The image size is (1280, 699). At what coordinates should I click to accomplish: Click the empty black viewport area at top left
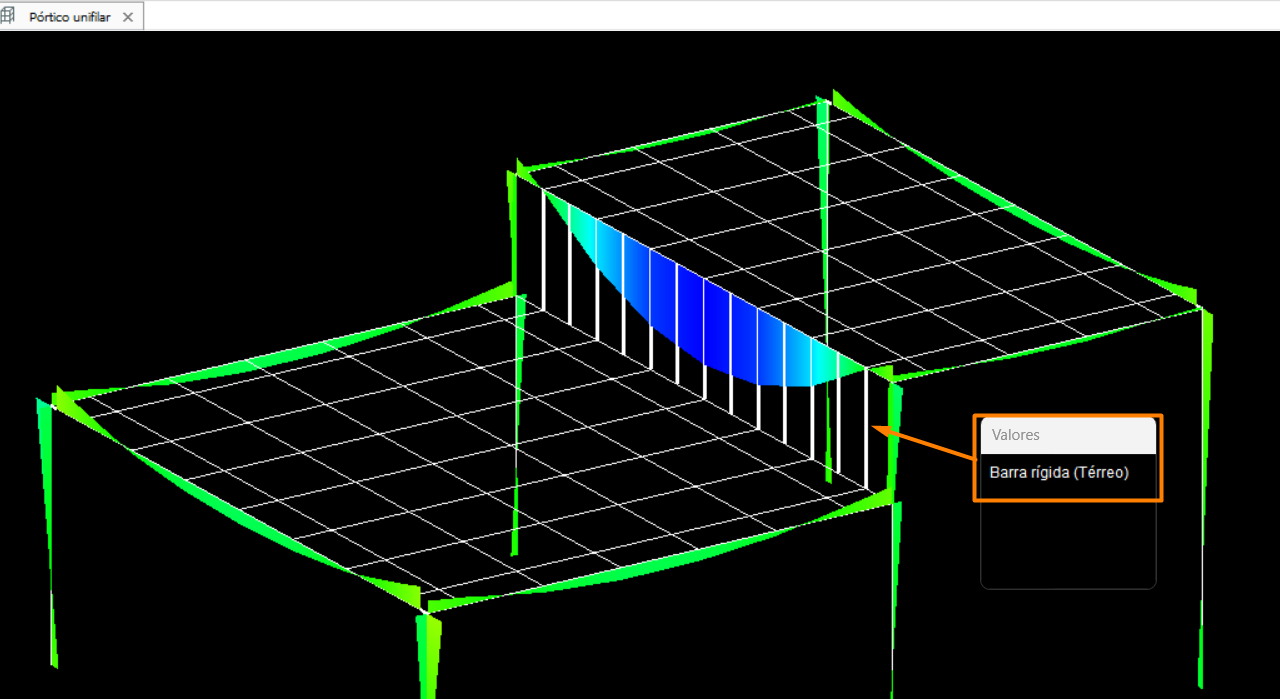coord(200,150)
